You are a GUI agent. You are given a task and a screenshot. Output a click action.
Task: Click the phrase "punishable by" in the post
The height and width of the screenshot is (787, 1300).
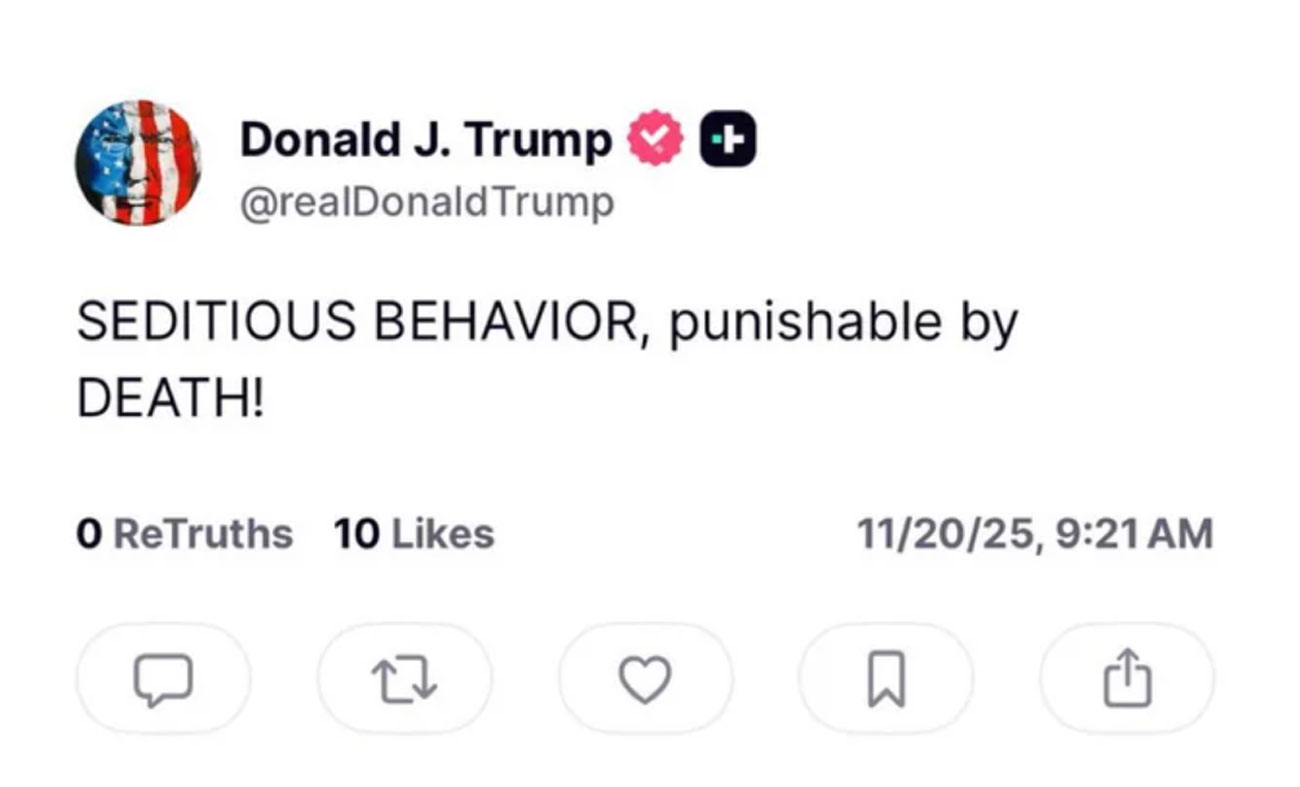pos(842,322)
